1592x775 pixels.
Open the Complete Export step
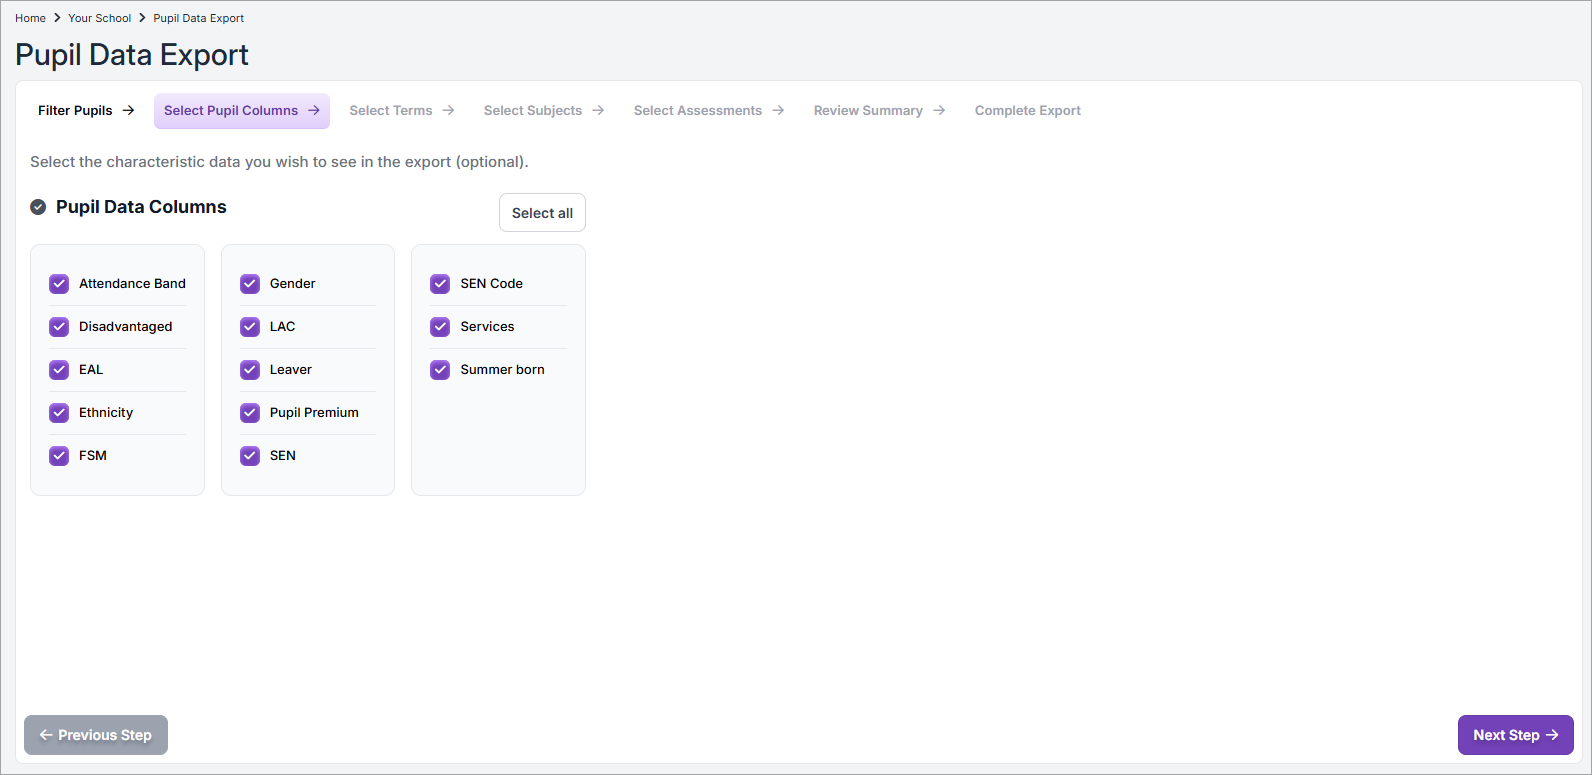1027,111
